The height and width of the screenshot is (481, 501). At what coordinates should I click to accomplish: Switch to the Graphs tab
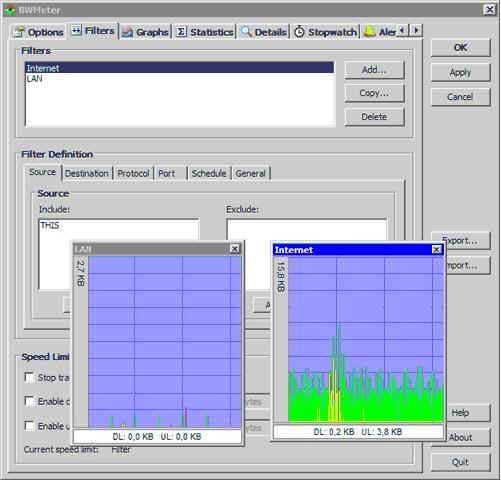[145, 32]
